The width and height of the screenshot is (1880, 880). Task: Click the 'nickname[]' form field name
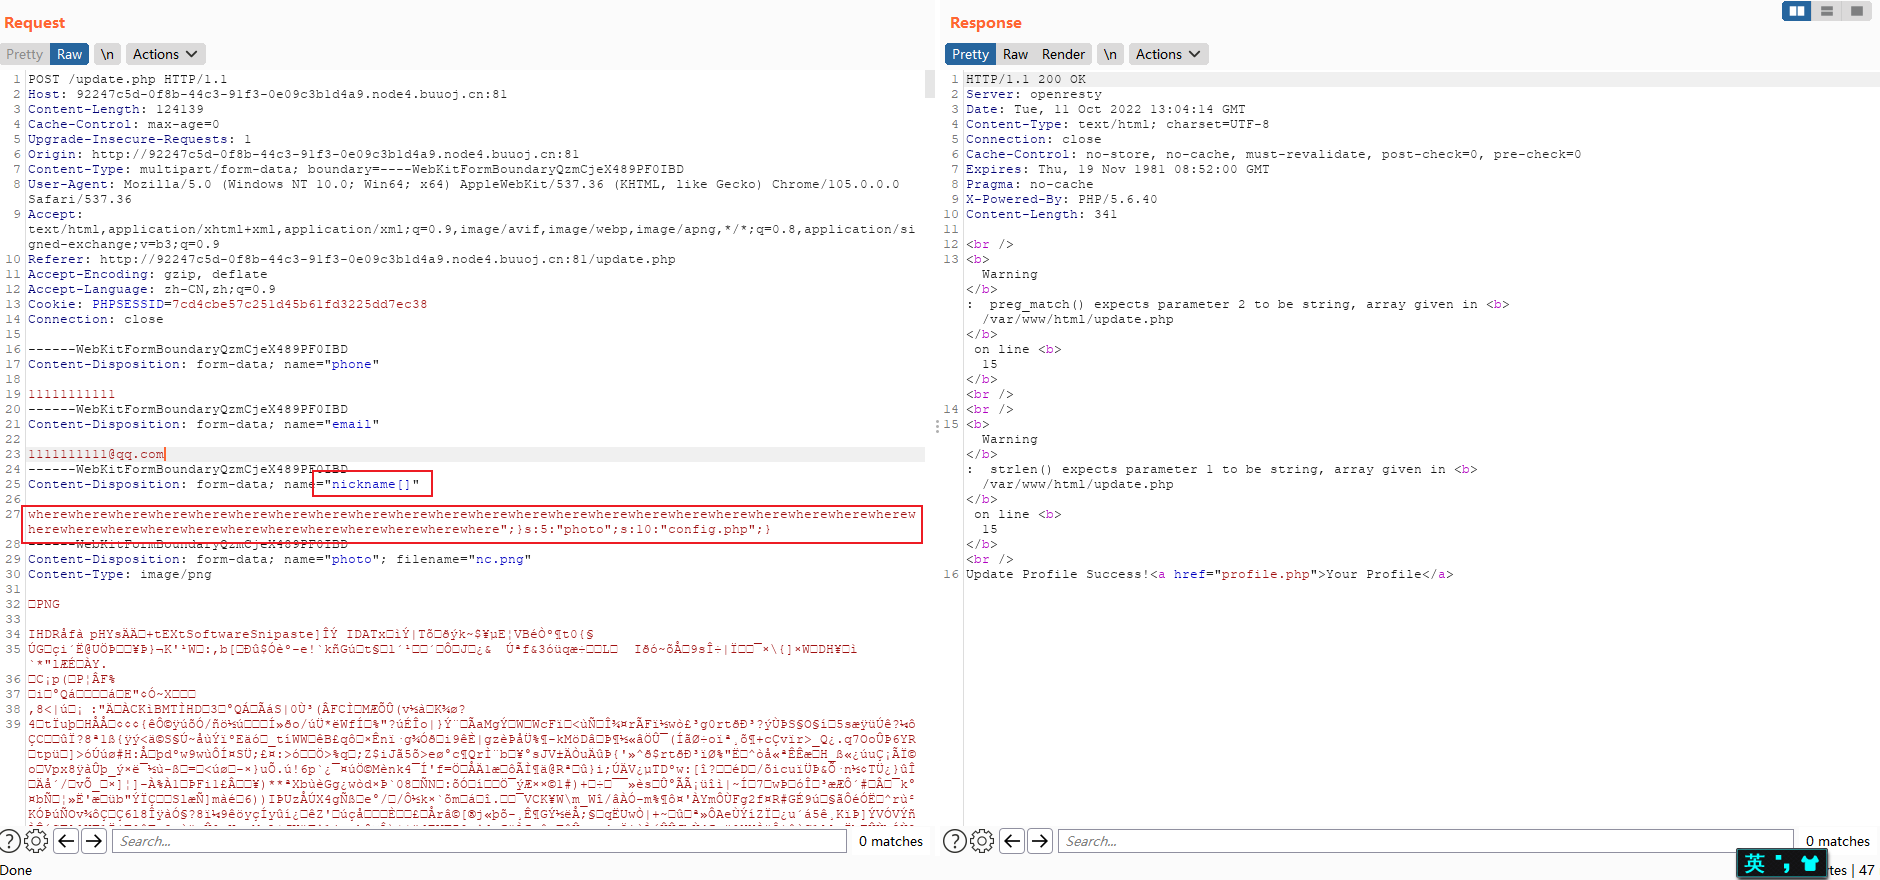tap(371, 484)
